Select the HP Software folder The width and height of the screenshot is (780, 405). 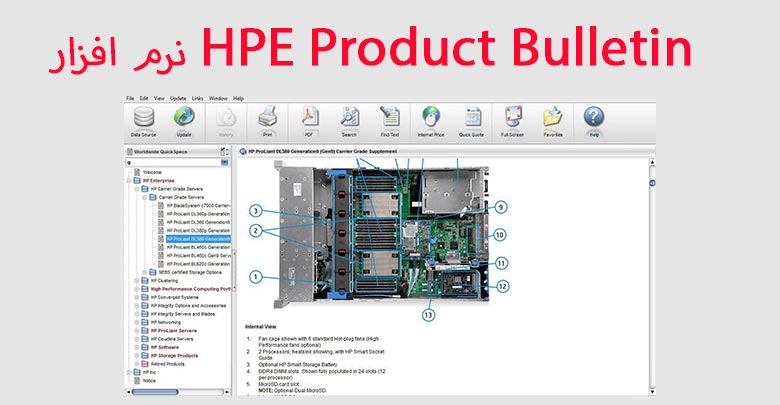165,347
